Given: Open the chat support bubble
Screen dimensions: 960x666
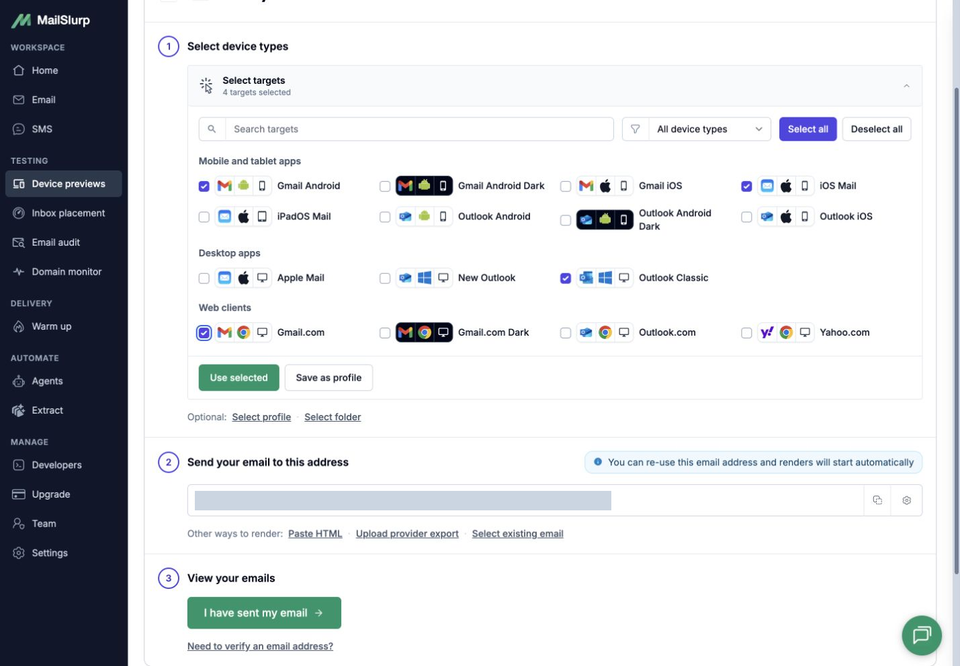Looking at the screenshot, I should point(921,635).
